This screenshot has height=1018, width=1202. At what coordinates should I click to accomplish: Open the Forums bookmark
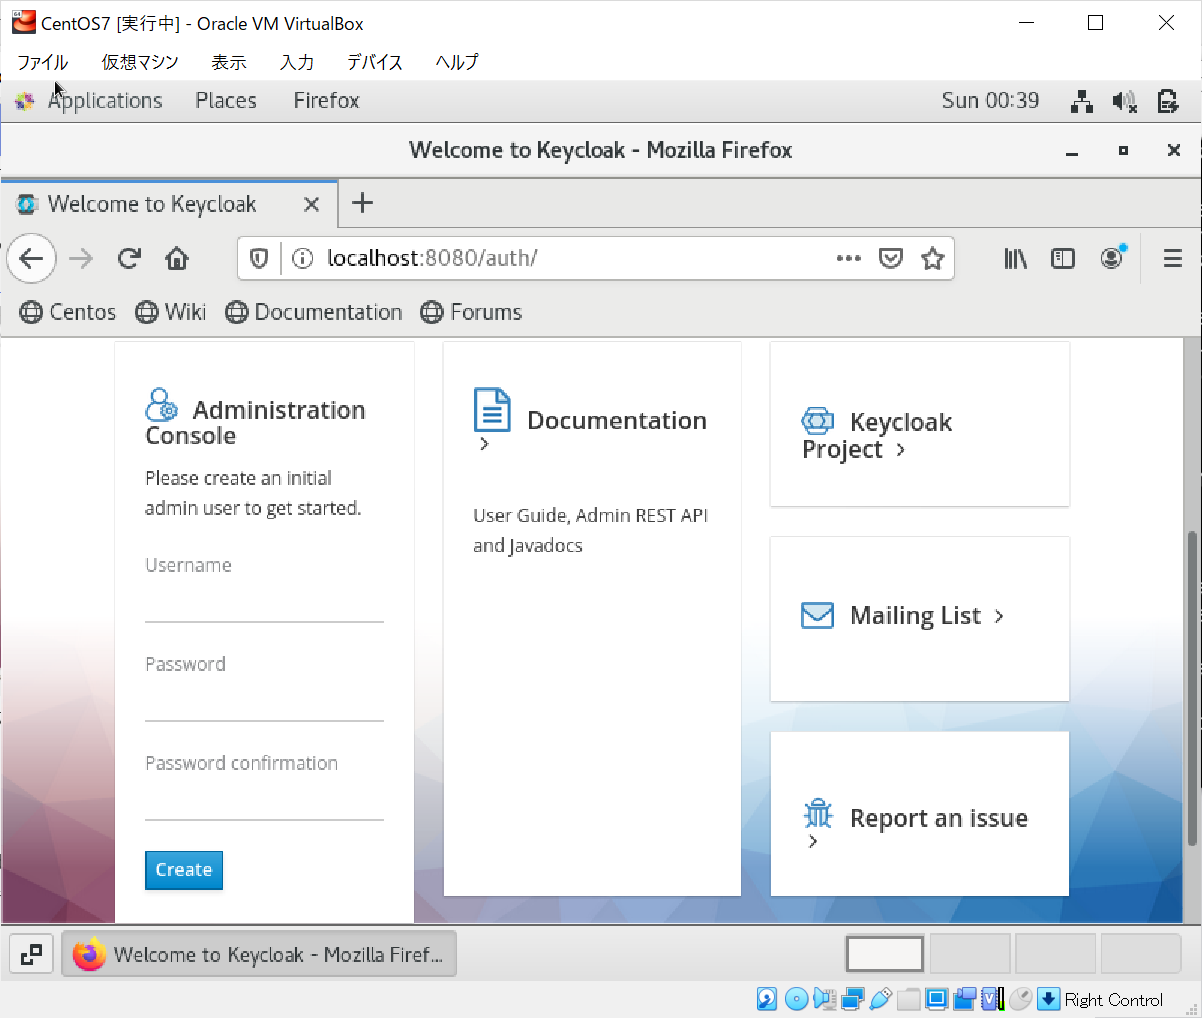click(x=471, y=312)
